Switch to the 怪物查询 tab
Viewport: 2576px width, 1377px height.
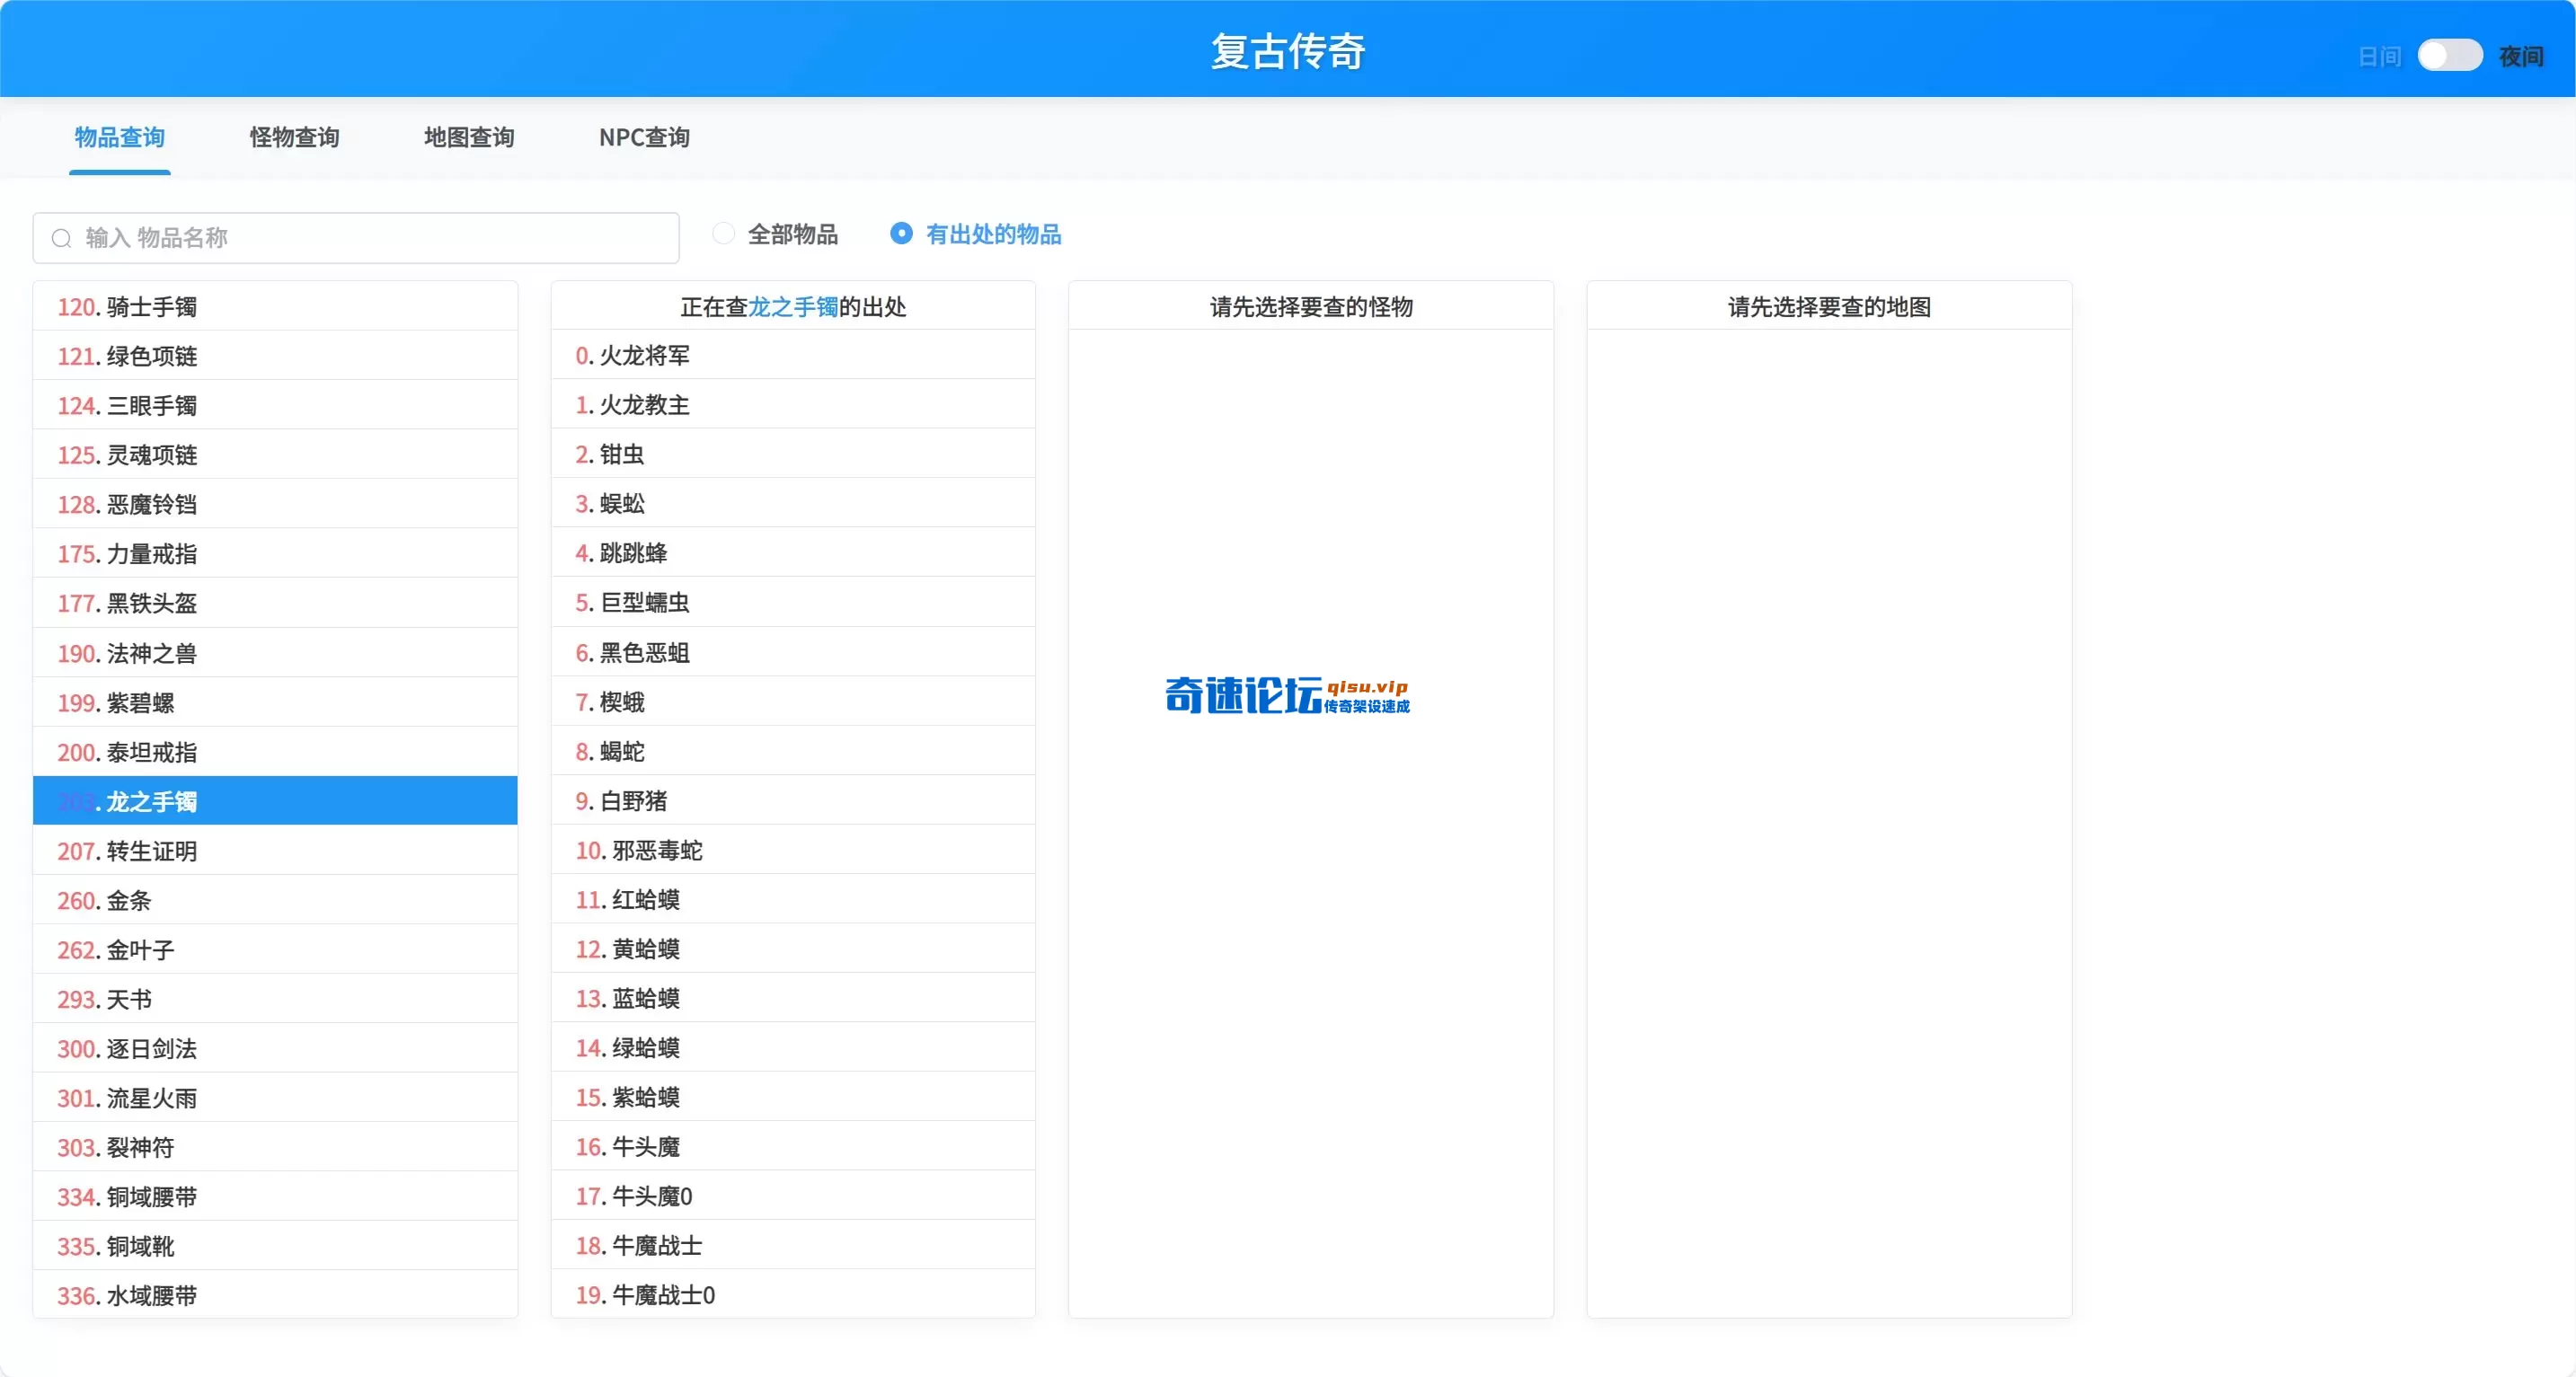294,138
